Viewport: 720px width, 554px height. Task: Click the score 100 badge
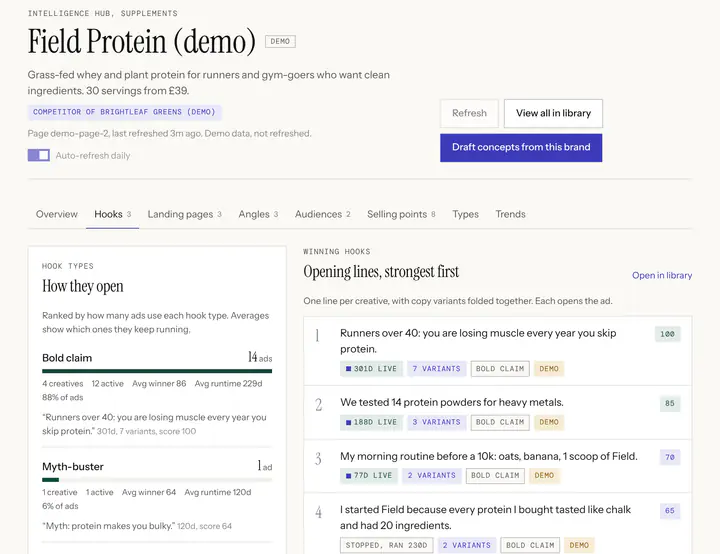point(667,334)
